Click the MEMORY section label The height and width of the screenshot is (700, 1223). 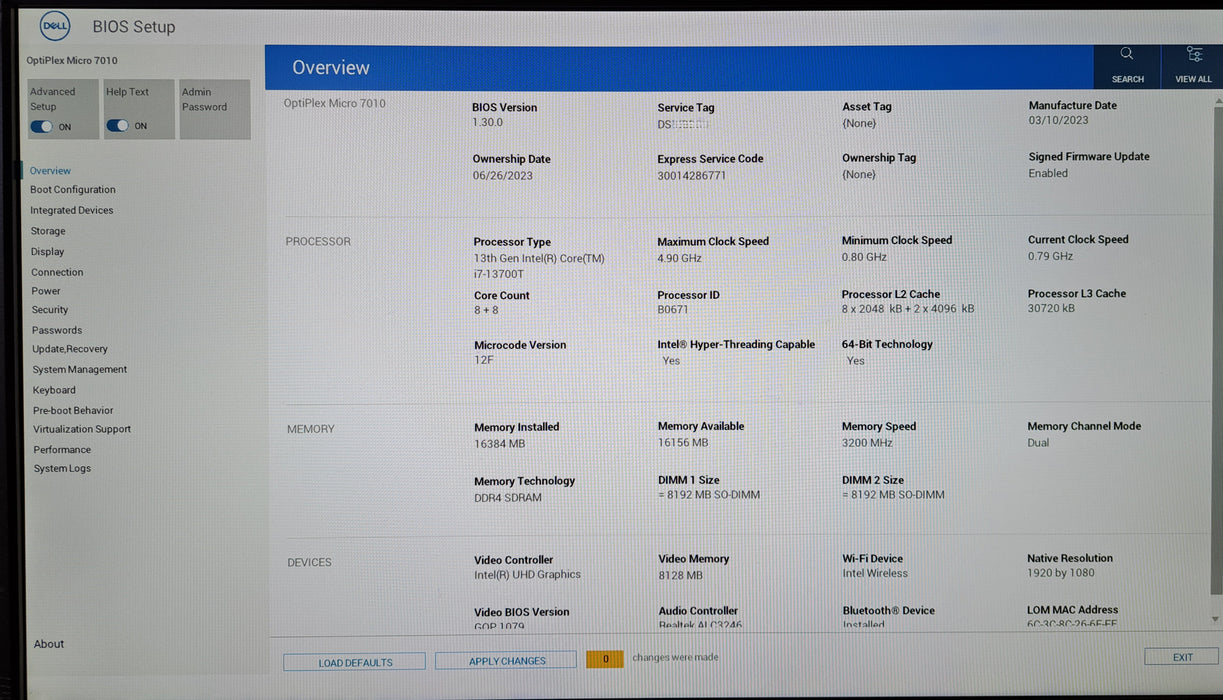[311, 429]
